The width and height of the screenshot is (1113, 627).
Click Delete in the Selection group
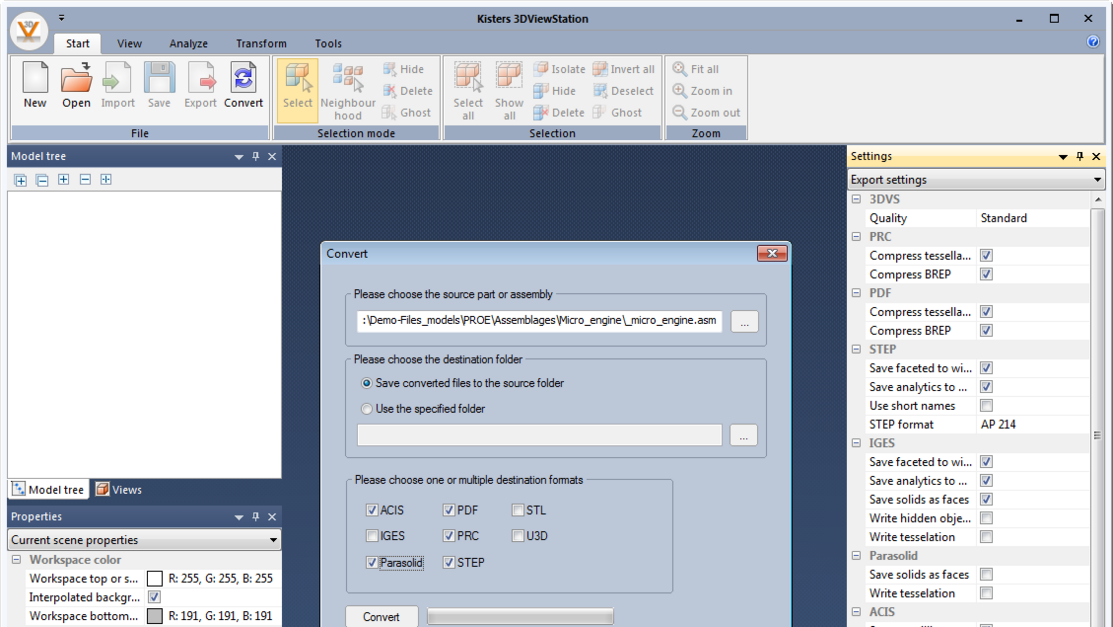(x=559, y=112)
